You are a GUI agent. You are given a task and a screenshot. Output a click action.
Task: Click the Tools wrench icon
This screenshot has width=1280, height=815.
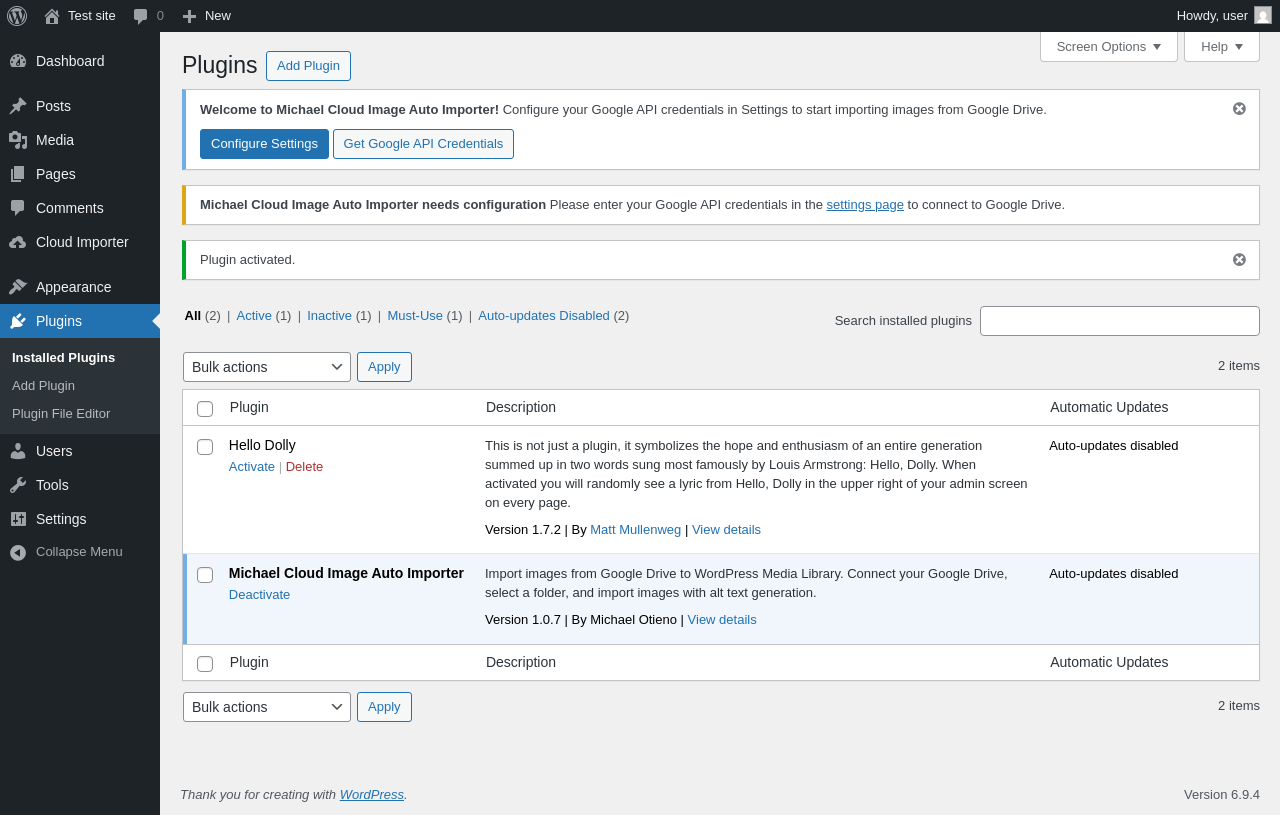click(18, 485)
